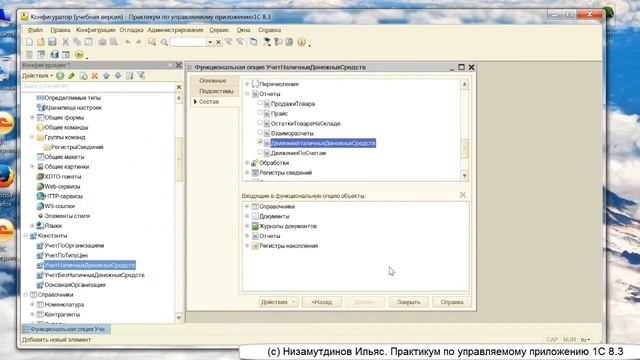Click the Undo arrow toolbar icon
The image size is (640, 360).
(128, 42)
